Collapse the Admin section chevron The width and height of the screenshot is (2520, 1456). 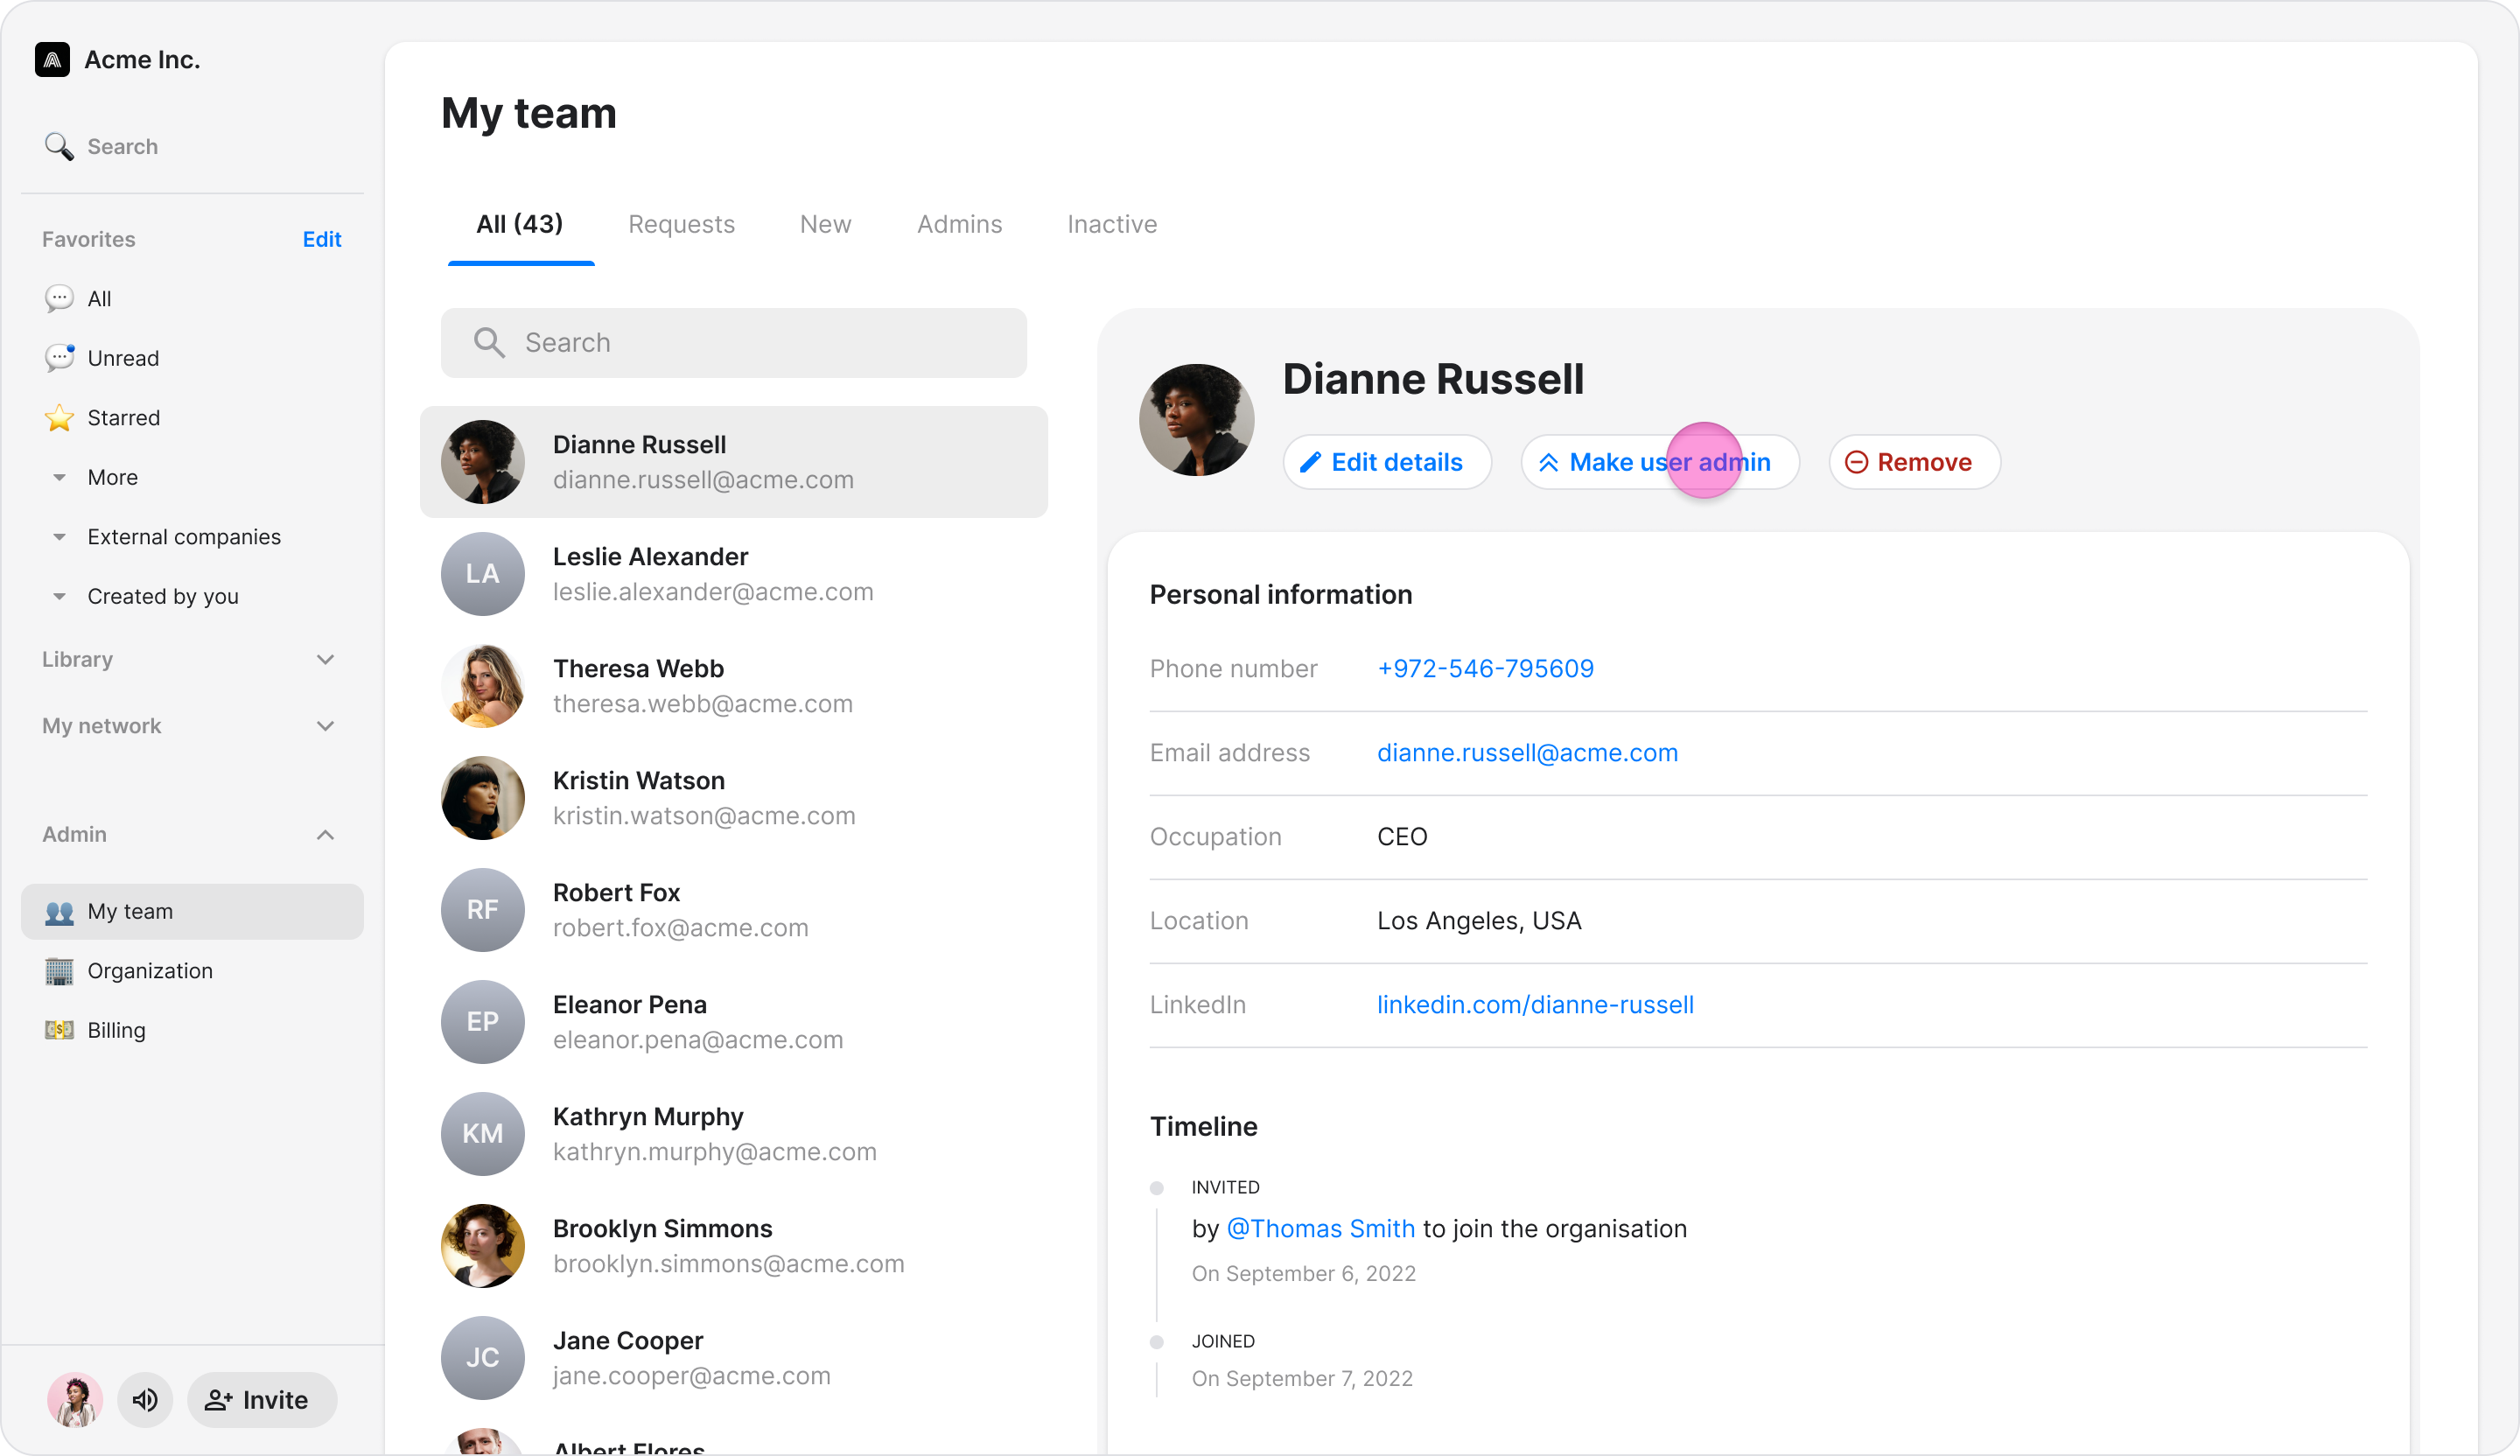[325, 835]
